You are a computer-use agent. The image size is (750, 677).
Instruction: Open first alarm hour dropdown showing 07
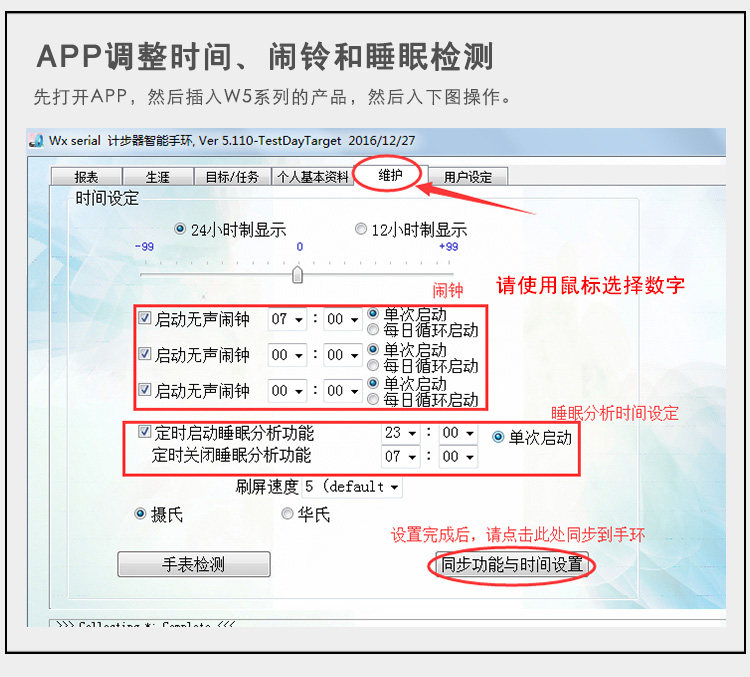coord(287,320)
